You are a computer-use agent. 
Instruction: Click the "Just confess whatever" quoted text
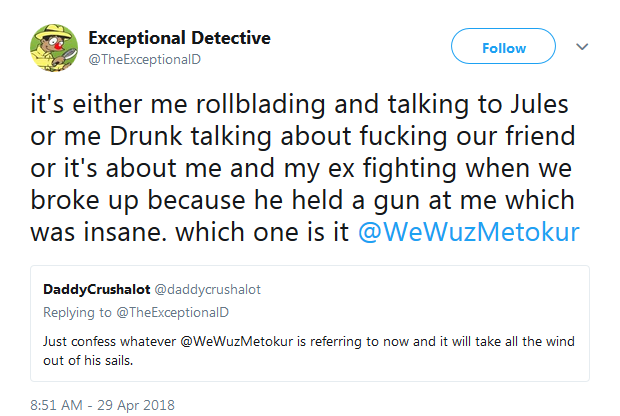[110, 341]
